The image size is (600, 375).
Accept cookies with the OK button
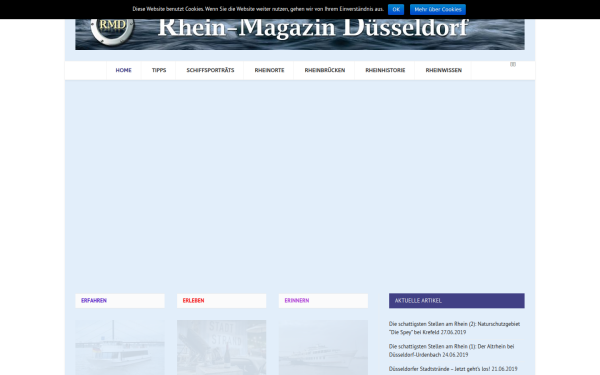(x=396, y=10)
